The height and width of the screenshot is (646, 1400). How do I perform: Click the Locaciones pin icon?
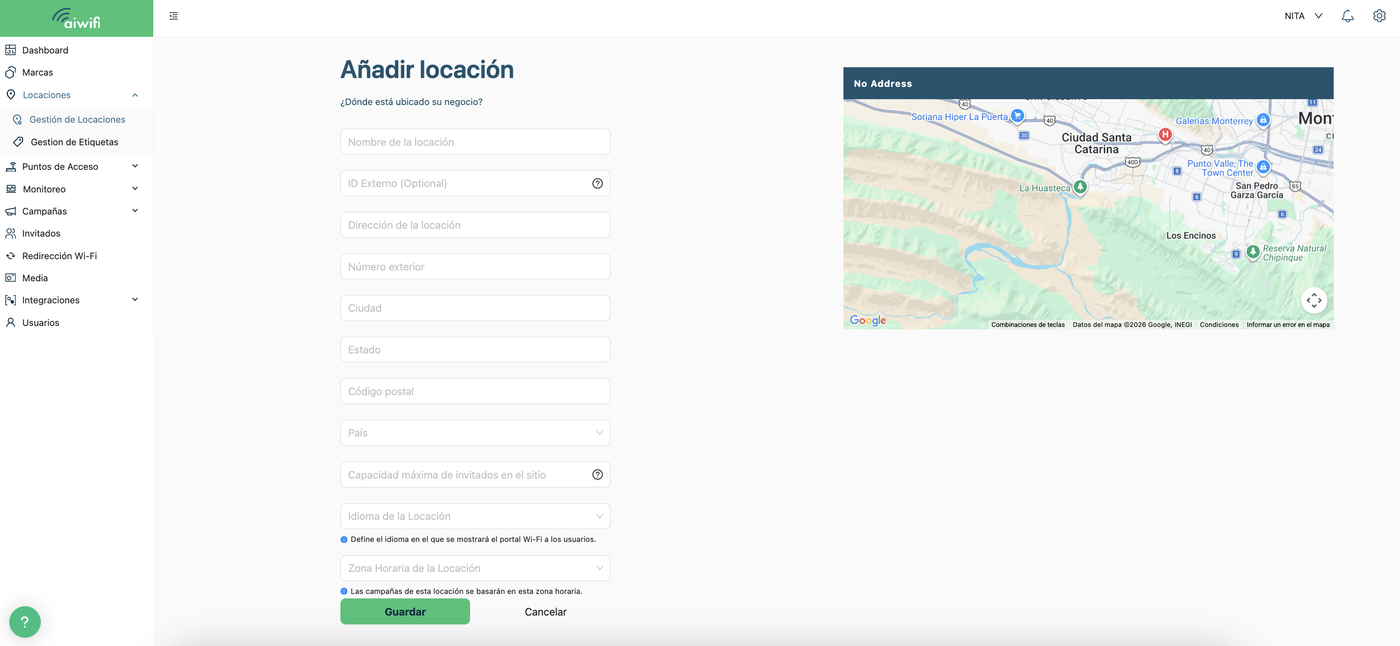pos(11,95)
